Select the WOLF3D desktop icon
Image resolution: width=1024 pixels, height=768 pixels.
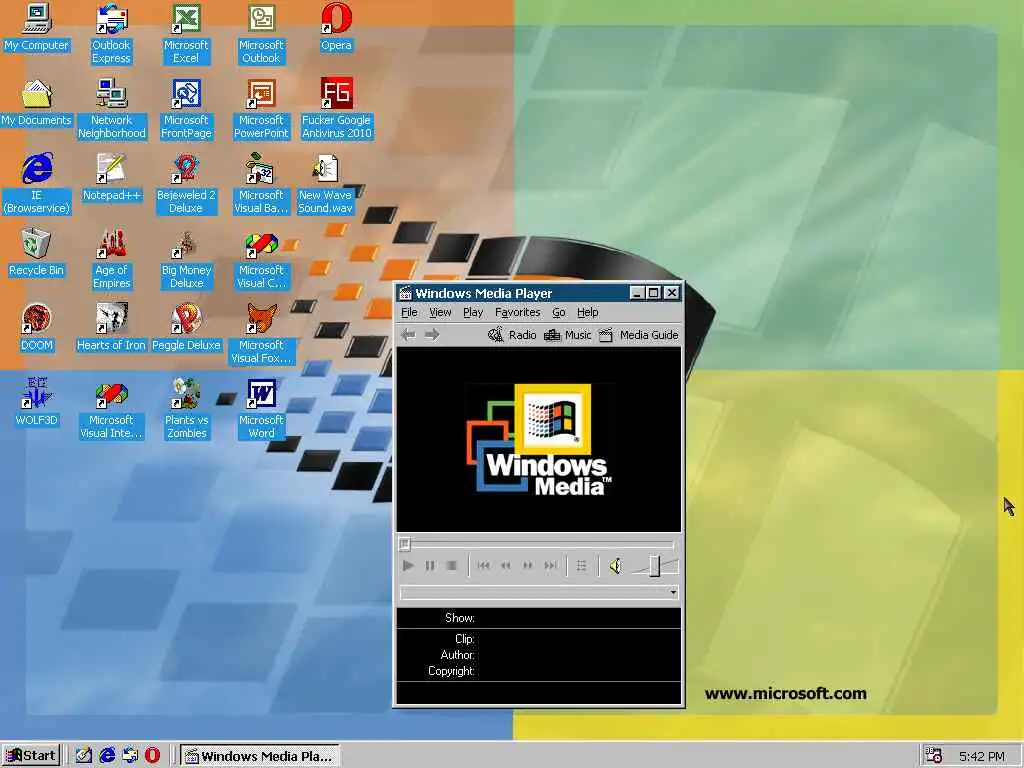coord(36,403)
